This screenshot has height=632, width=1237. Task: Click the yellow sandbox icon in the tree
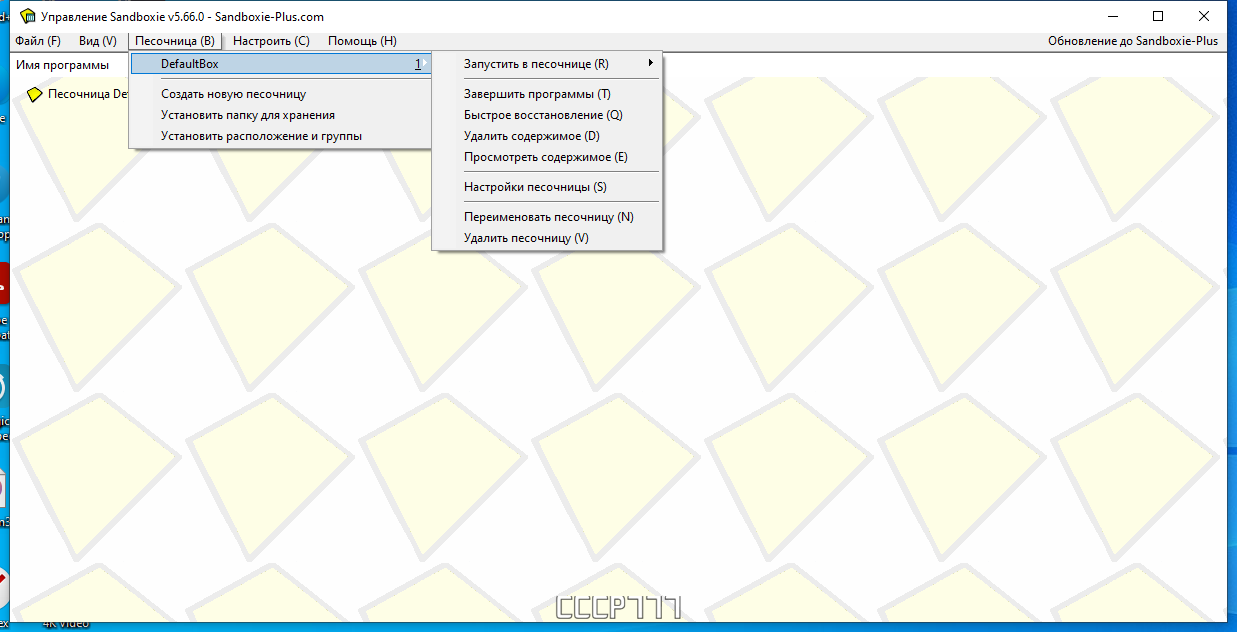point(34,94)
